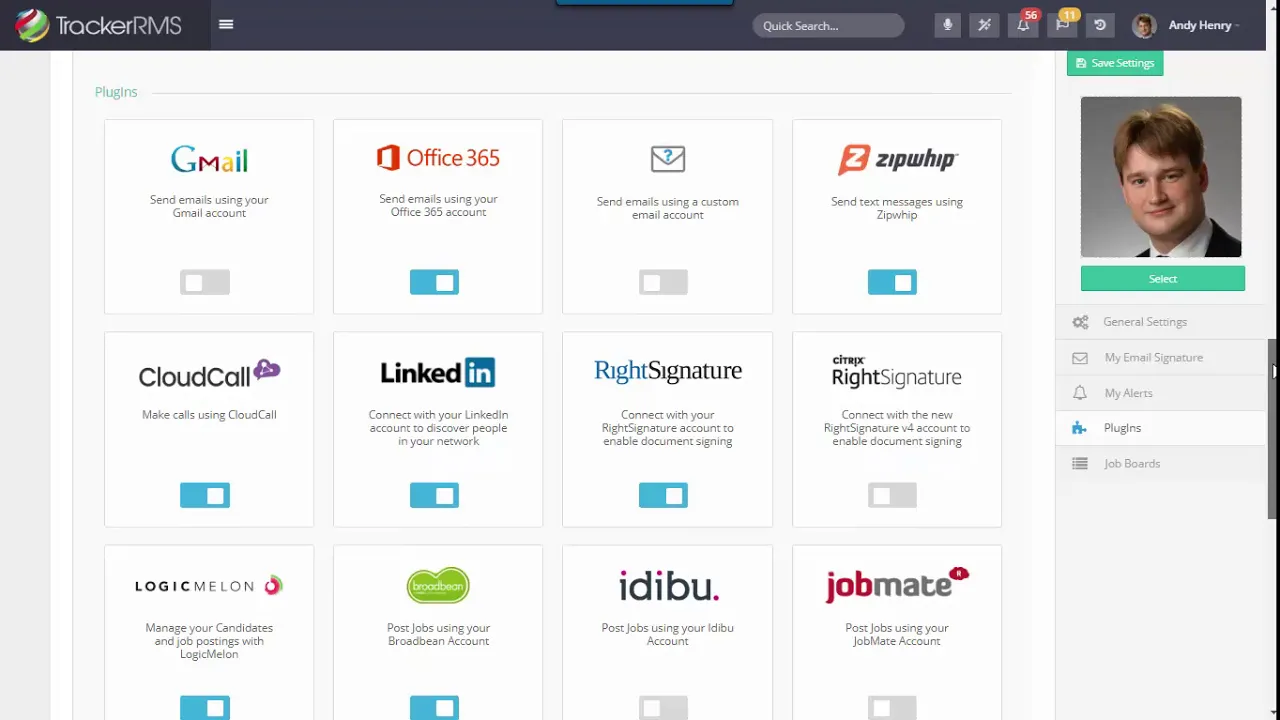Click 'Manage your Candidates and job postings' text
The width and height of the screenshot is (1280, 720).
pos(209,641)
